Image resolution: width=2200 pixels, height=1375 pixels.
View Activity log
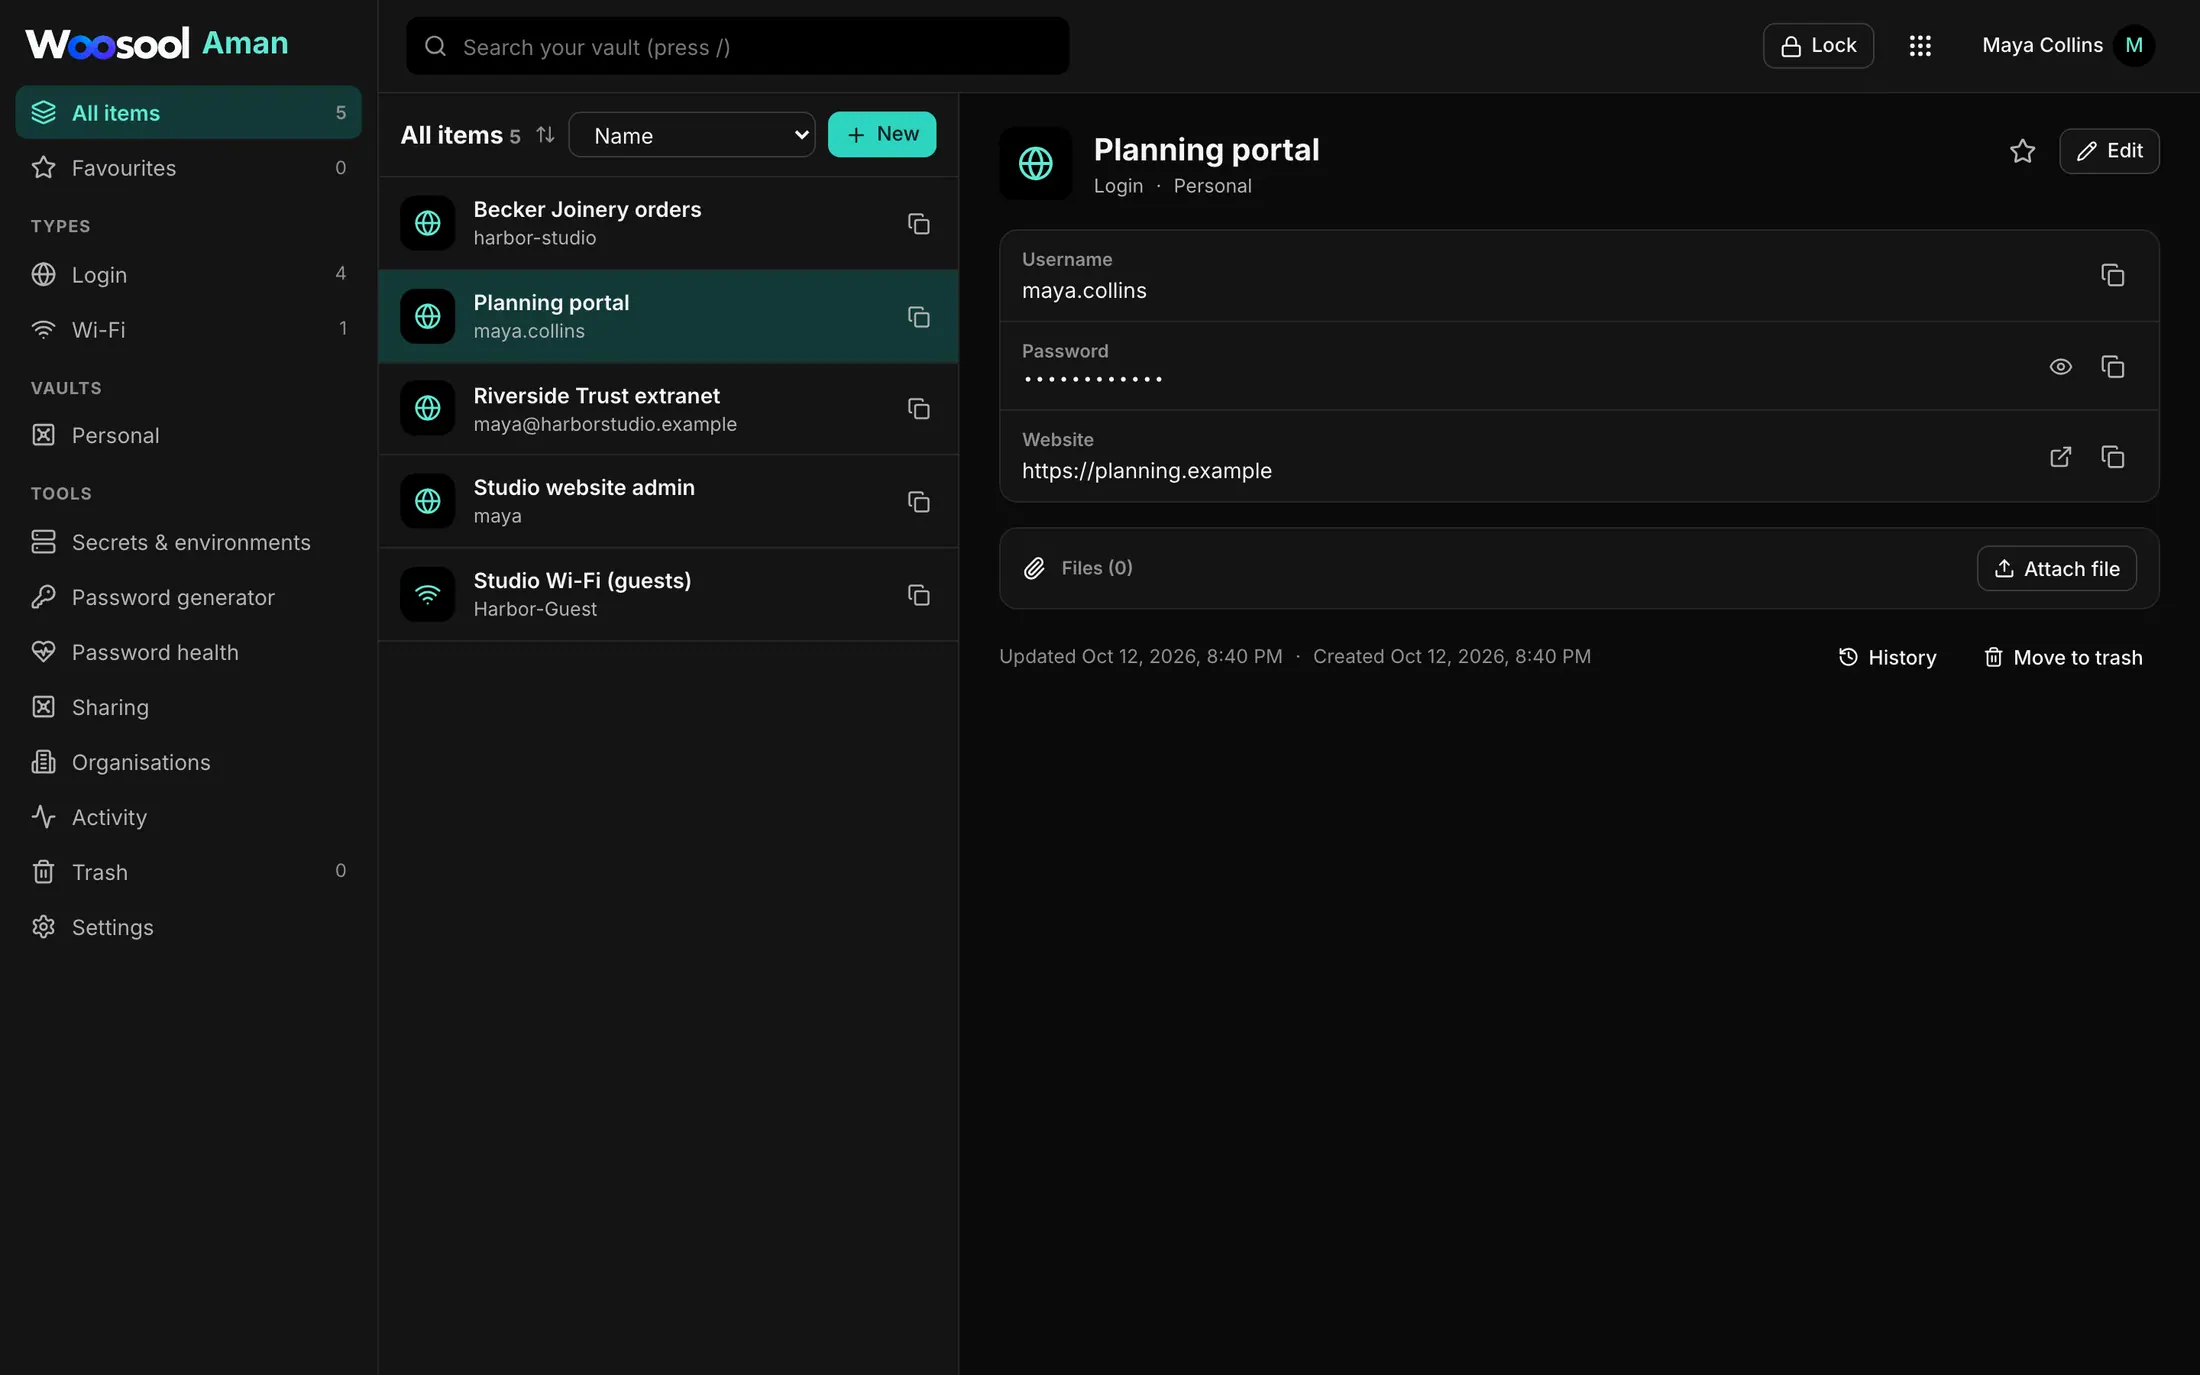point(188,817)
